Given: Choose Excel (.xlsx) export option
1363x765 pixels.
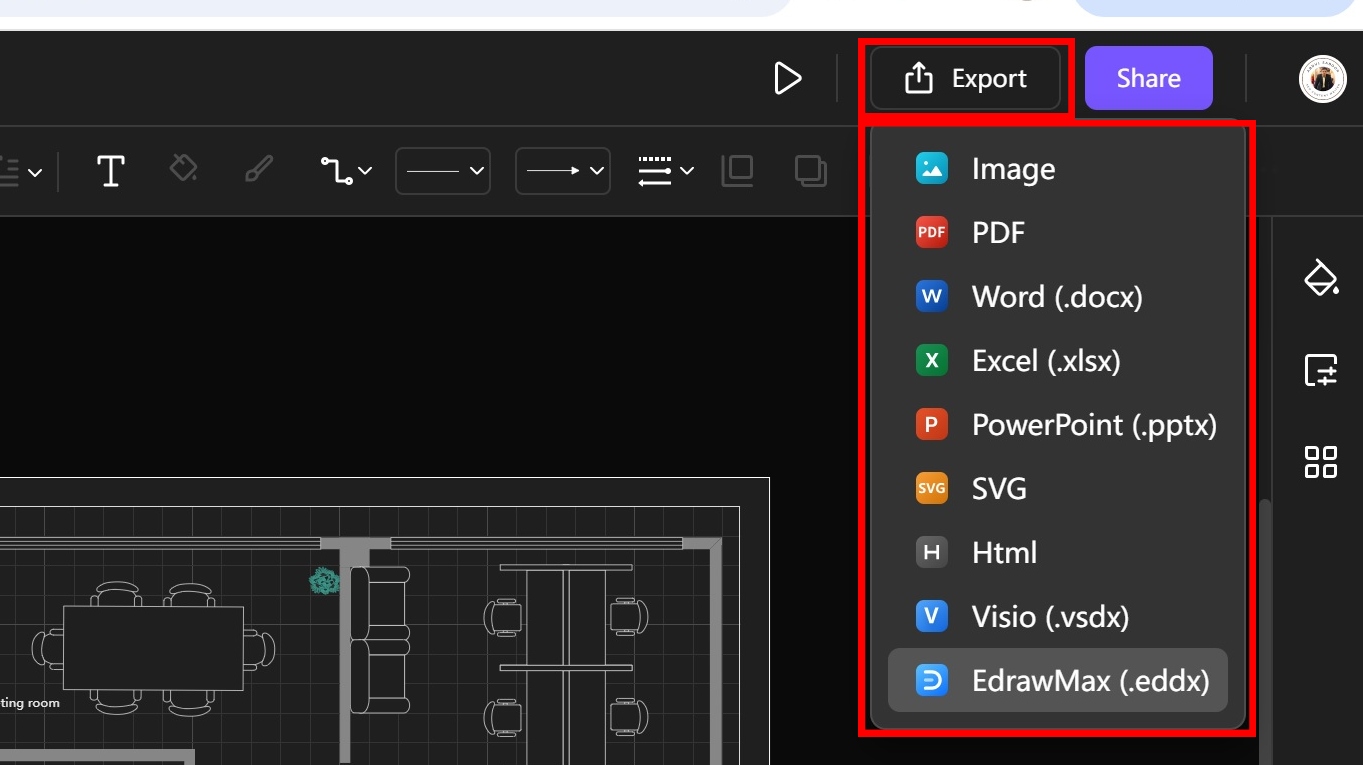Looking at the screenshot, I should click(x=1058, y=361).
